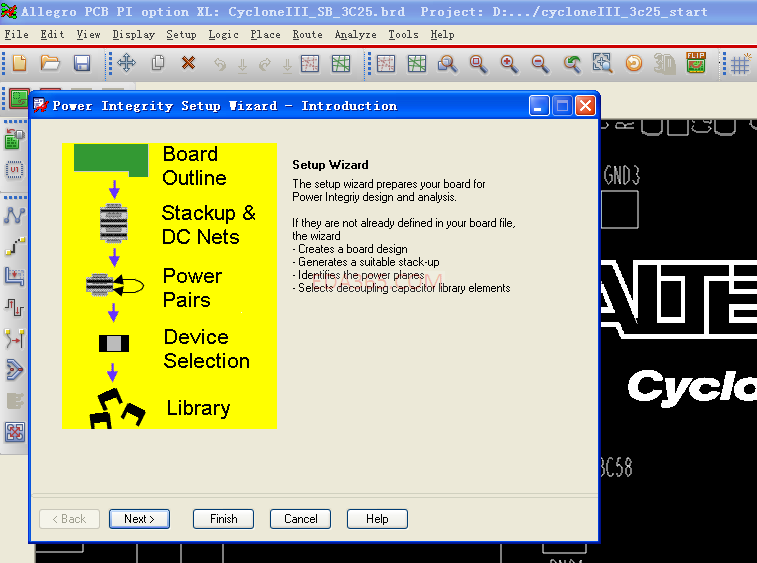Click the Redo arrow icon
The image size is (757, 563).
265,64
